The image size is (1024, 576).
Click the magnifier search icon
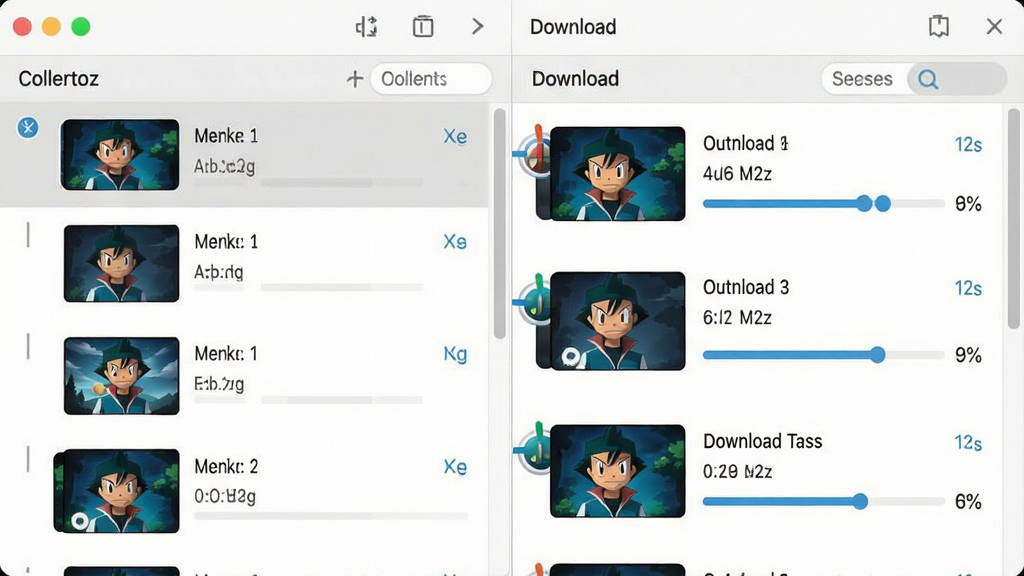tap(928, 80)
